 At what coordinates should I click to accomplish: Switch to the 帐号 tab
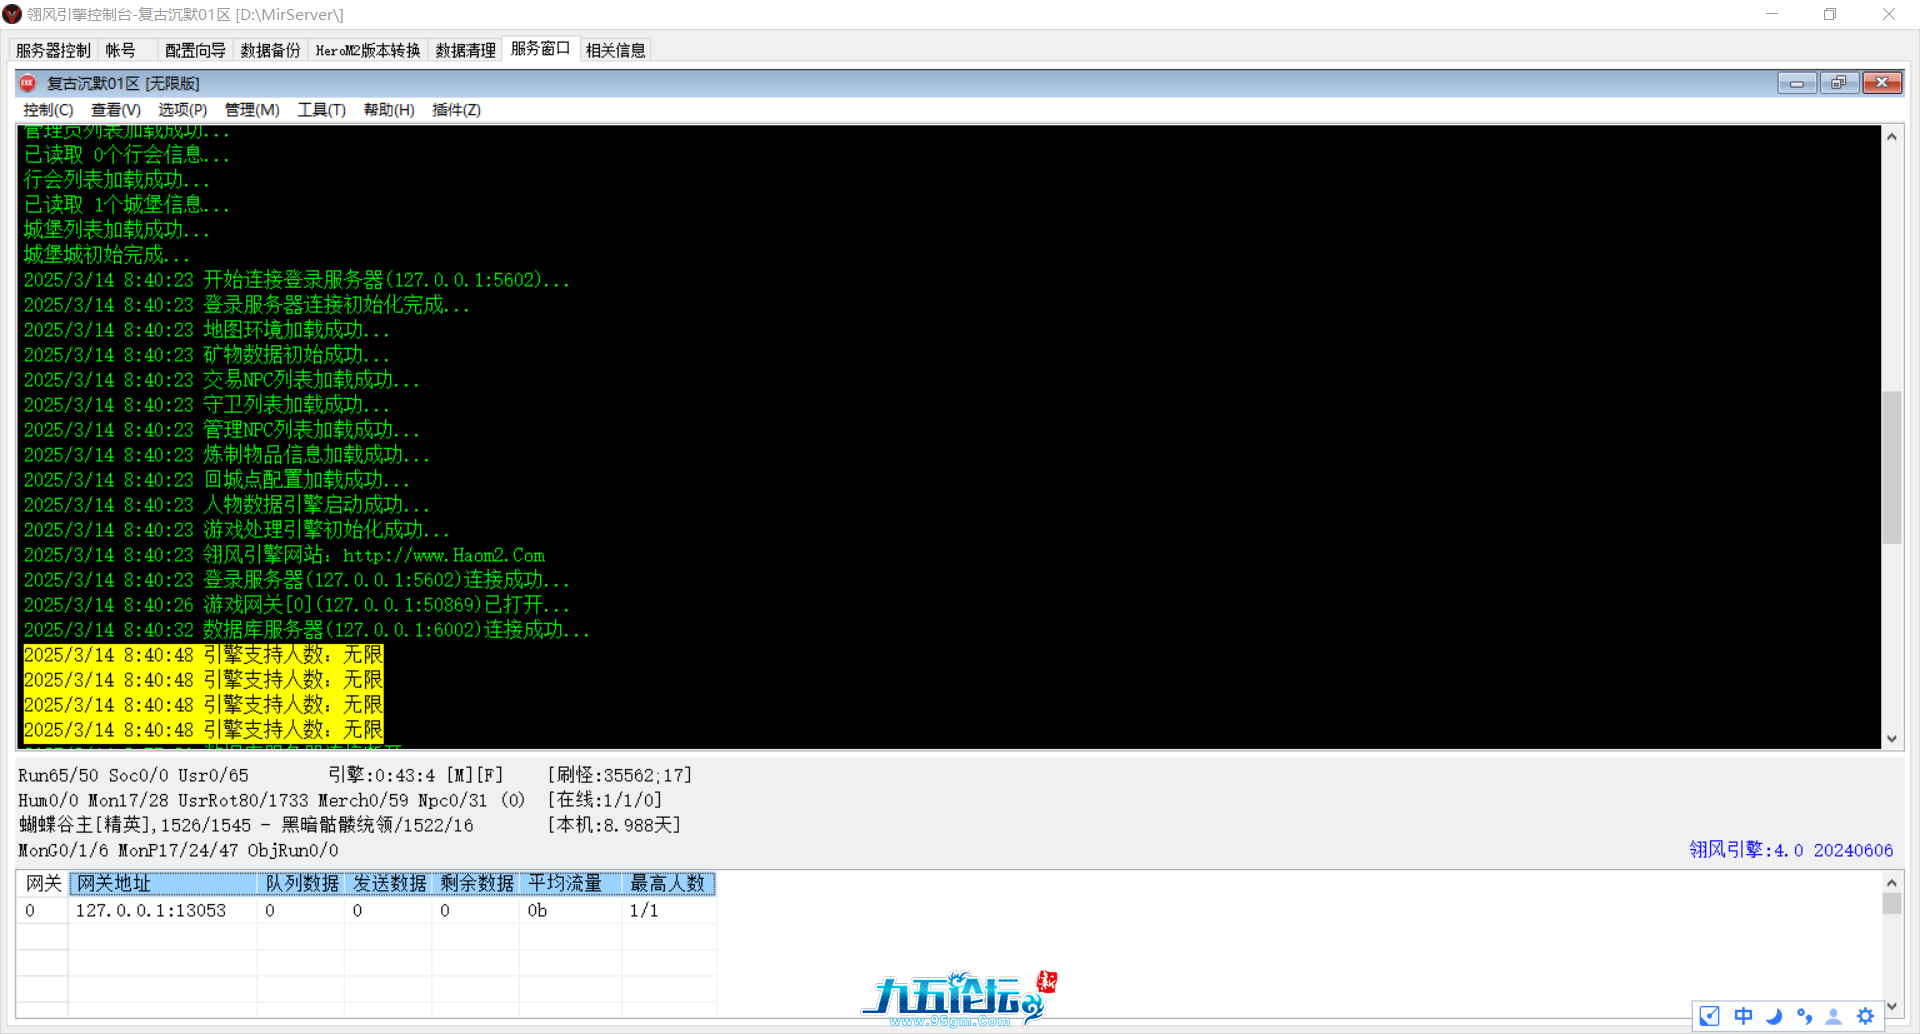121,50
